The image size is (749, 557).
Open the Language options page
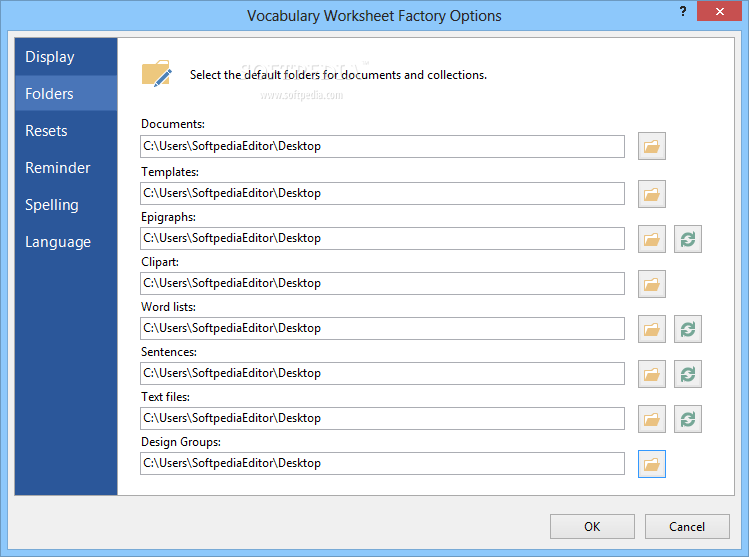(x=66, y=242)
